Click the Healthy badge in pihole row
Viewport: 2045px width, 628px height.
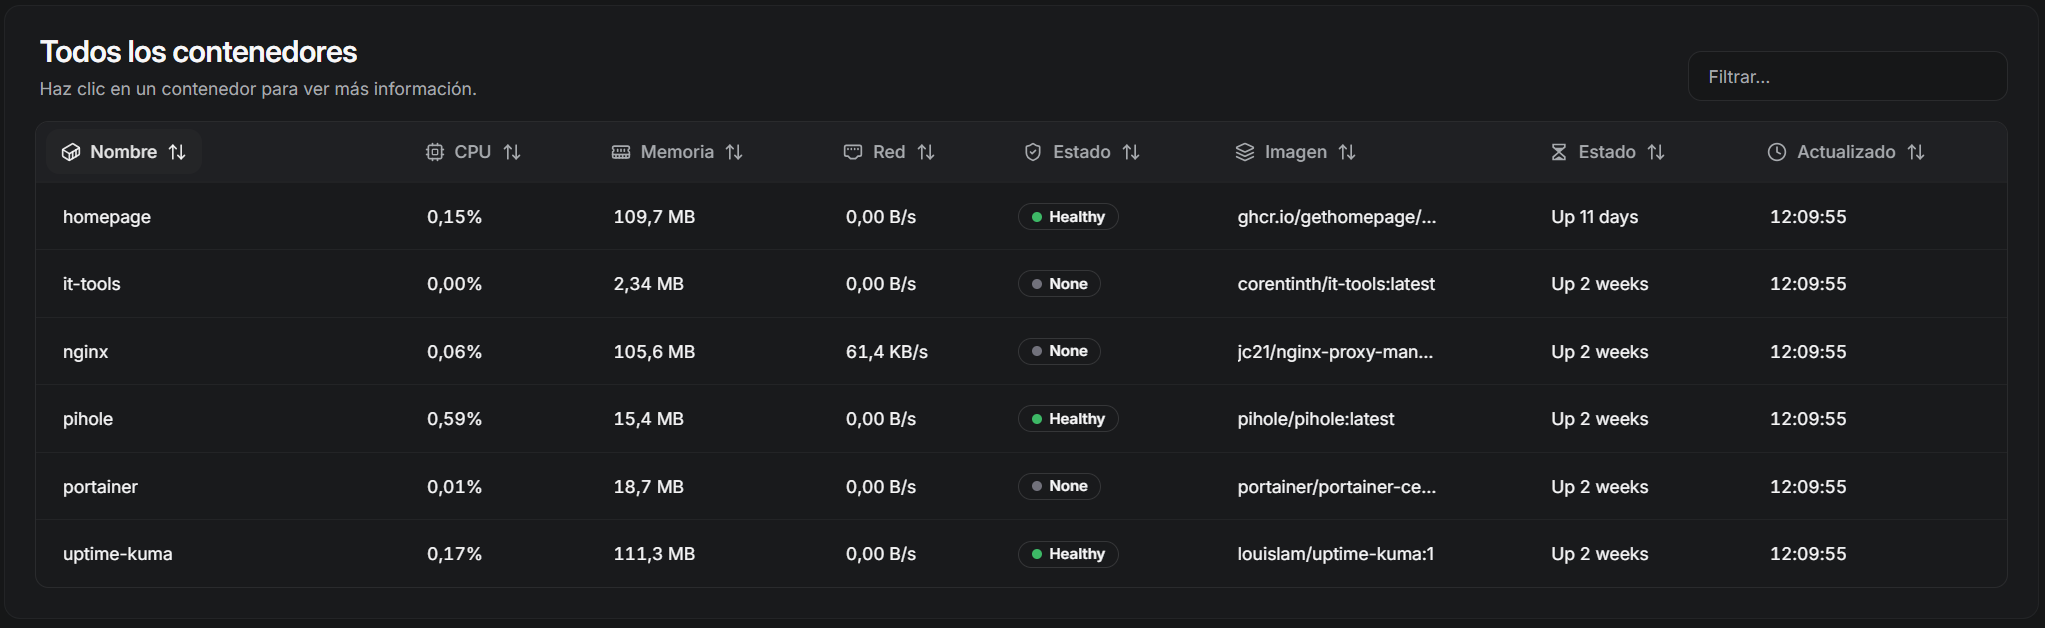pos(1068,419)
